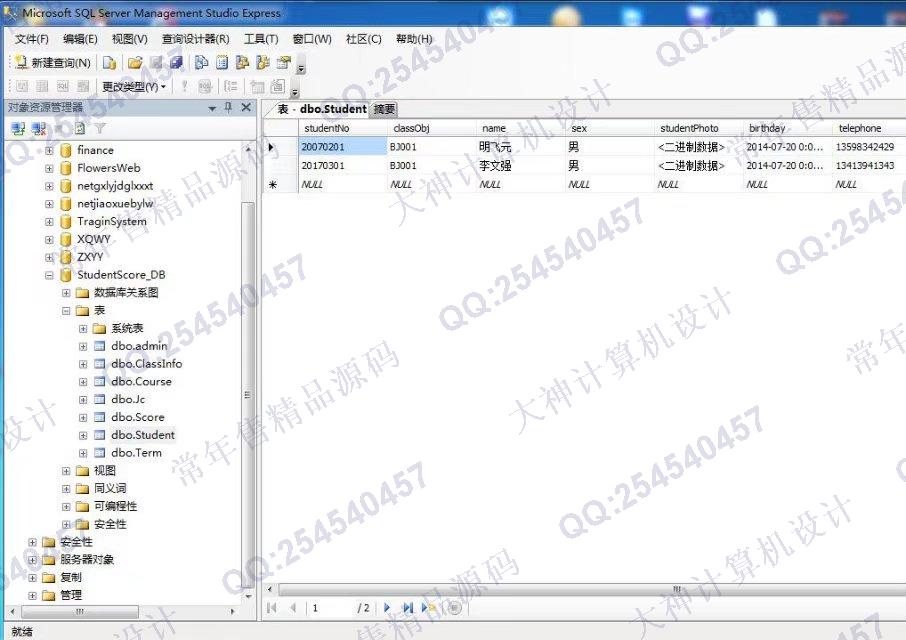Click the current record number field
The width and height of the screenshot is (906, 640).
pos(331,608)
